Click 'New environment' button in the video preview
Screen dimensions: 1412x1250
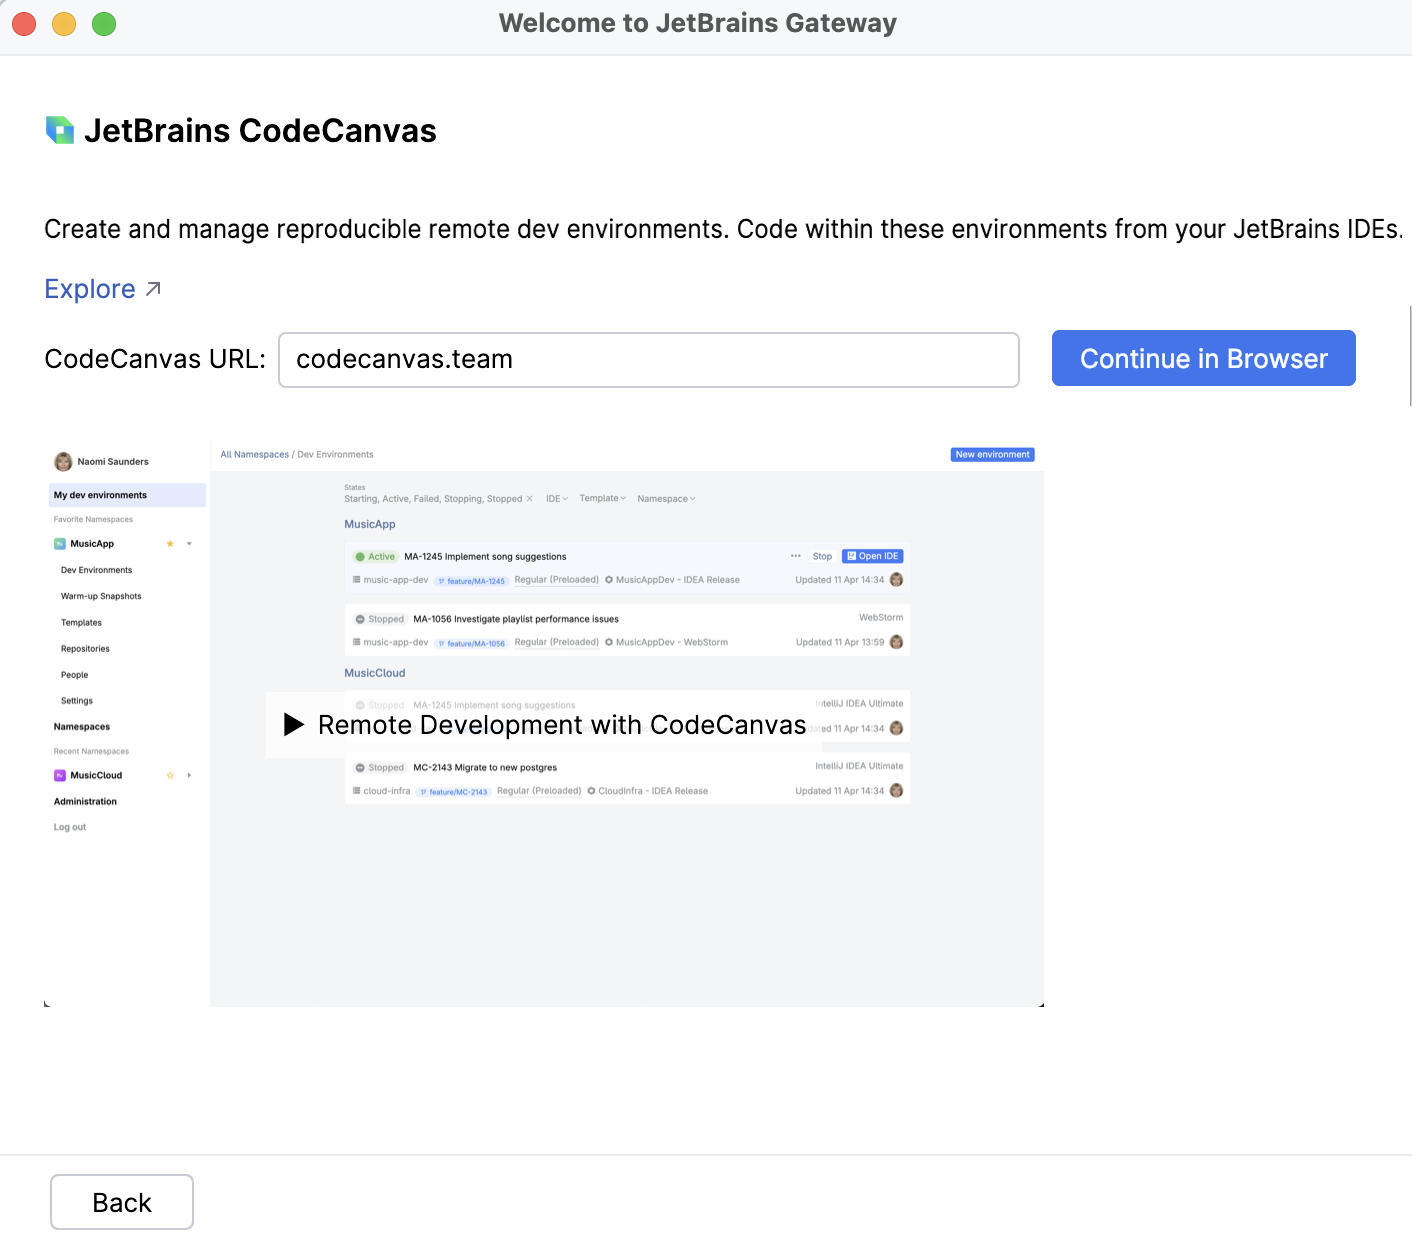pyautogui.click(x=992, y=454)
